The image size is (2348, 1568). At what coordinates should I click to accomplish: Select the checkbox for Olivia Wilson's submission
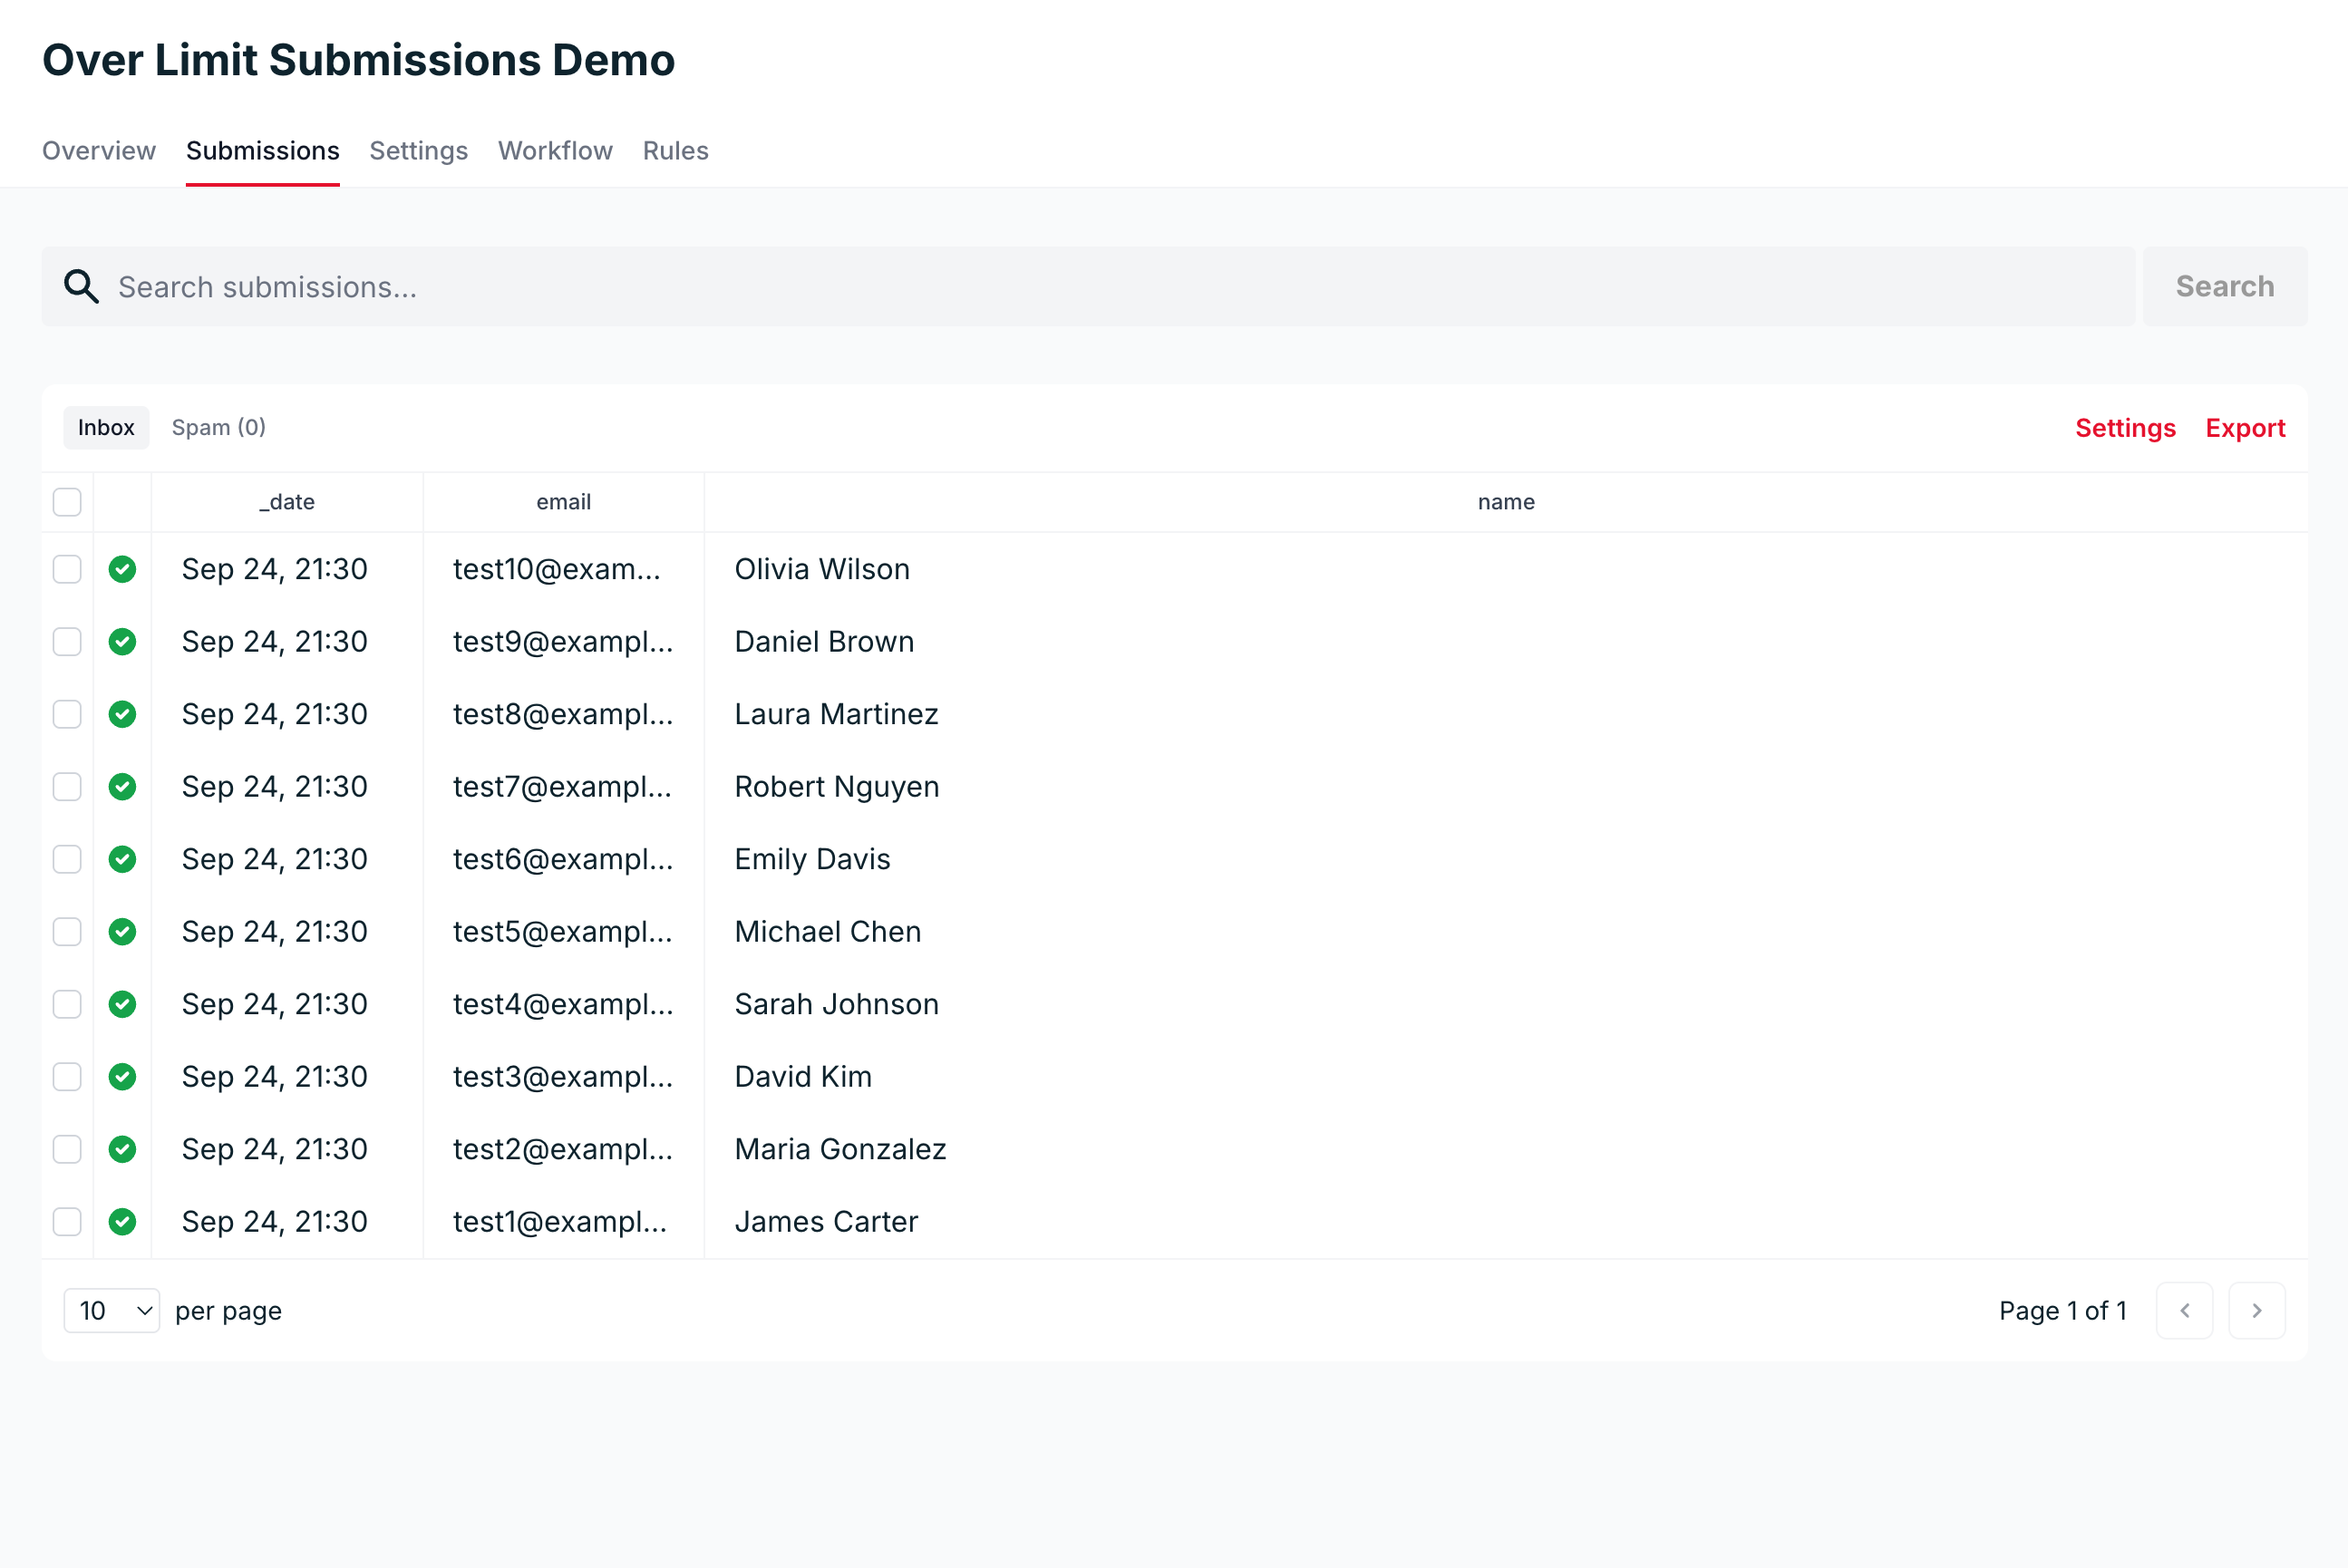pyautogui.click(x=67, y=569)
